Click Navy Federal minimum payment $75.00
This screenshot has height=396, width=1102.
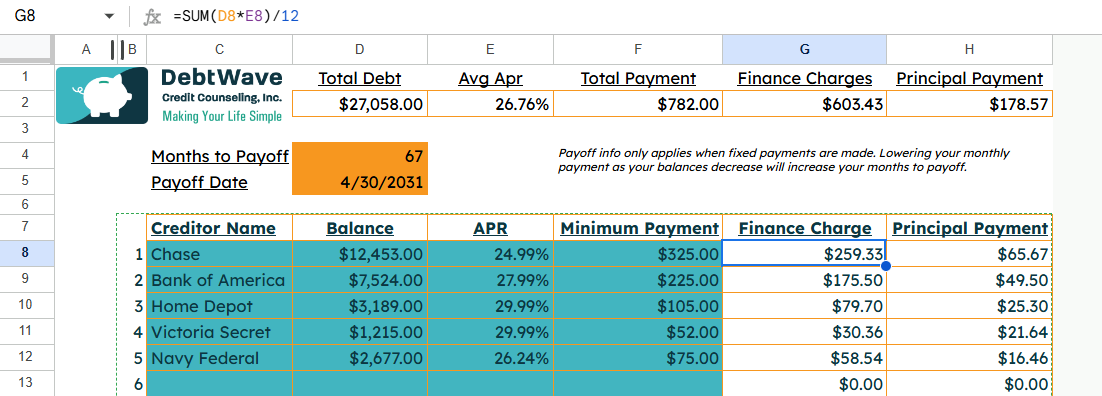coord(637,358)
